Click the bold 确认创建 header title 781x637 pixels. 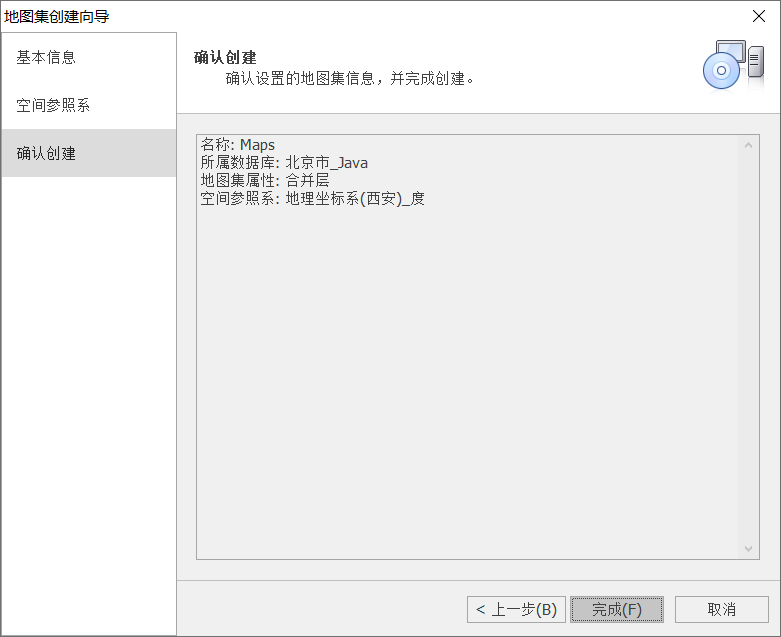tap(225, 57)
